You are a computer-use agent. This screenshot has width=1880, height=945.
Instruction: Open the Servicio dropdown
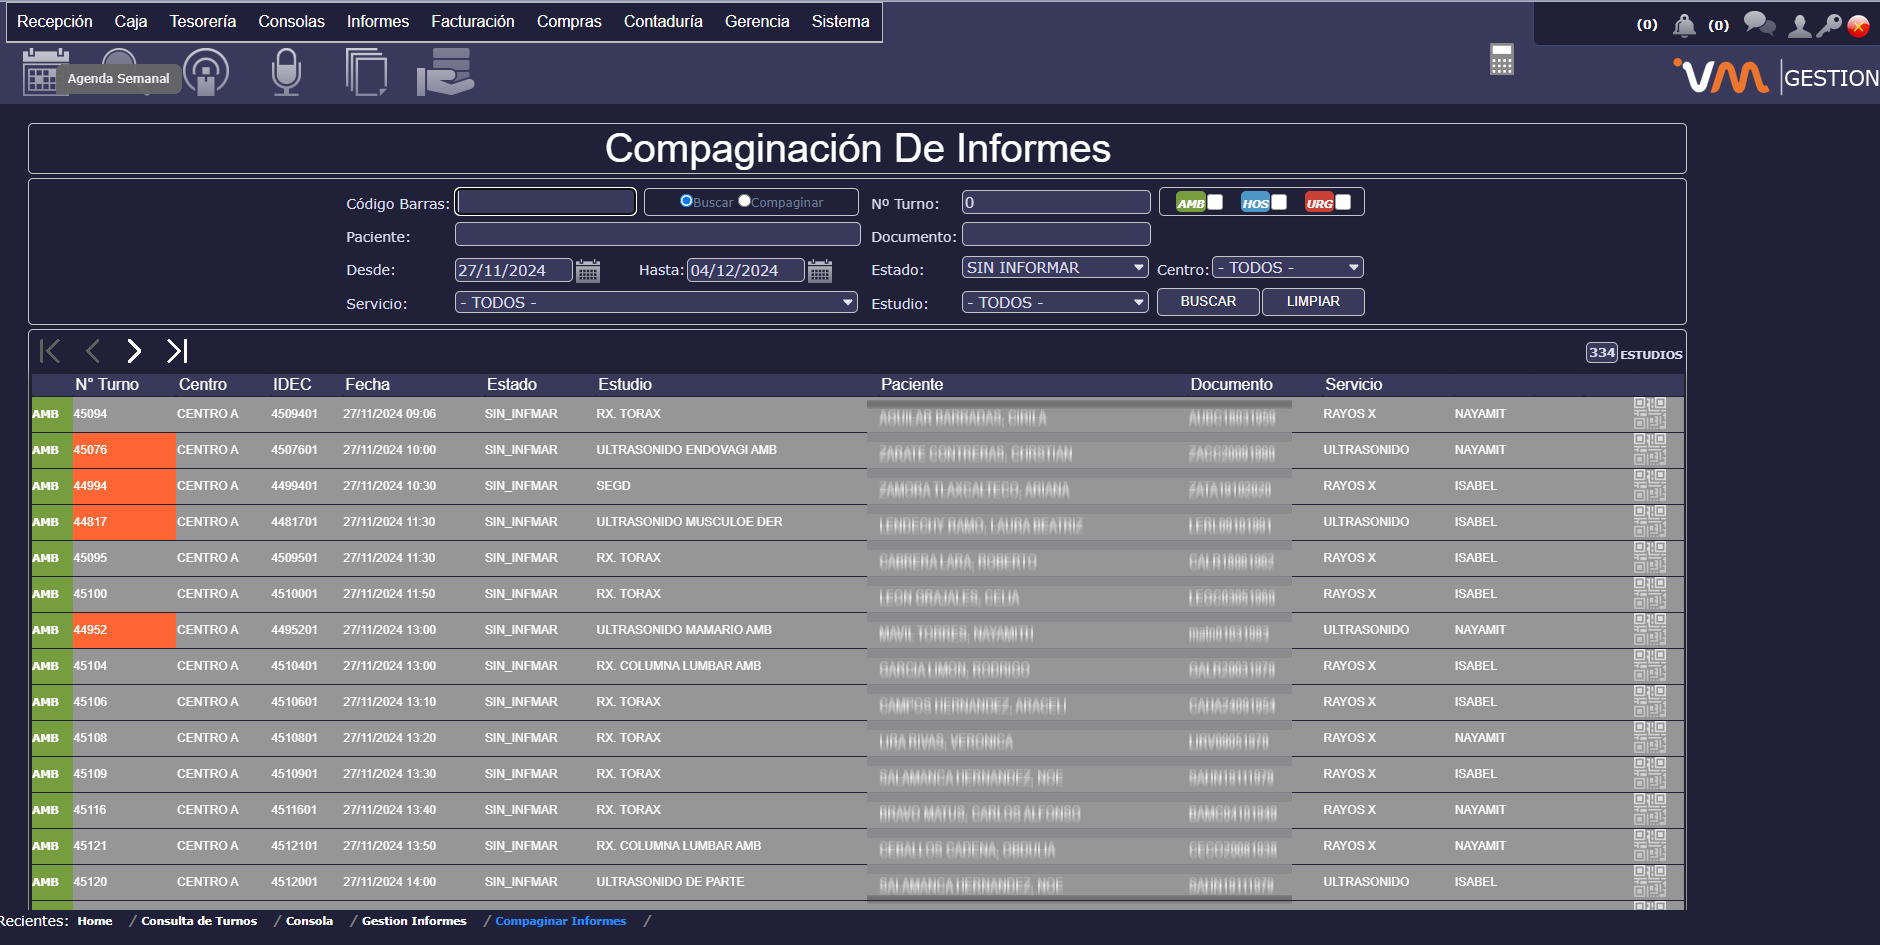coord(656,302)
